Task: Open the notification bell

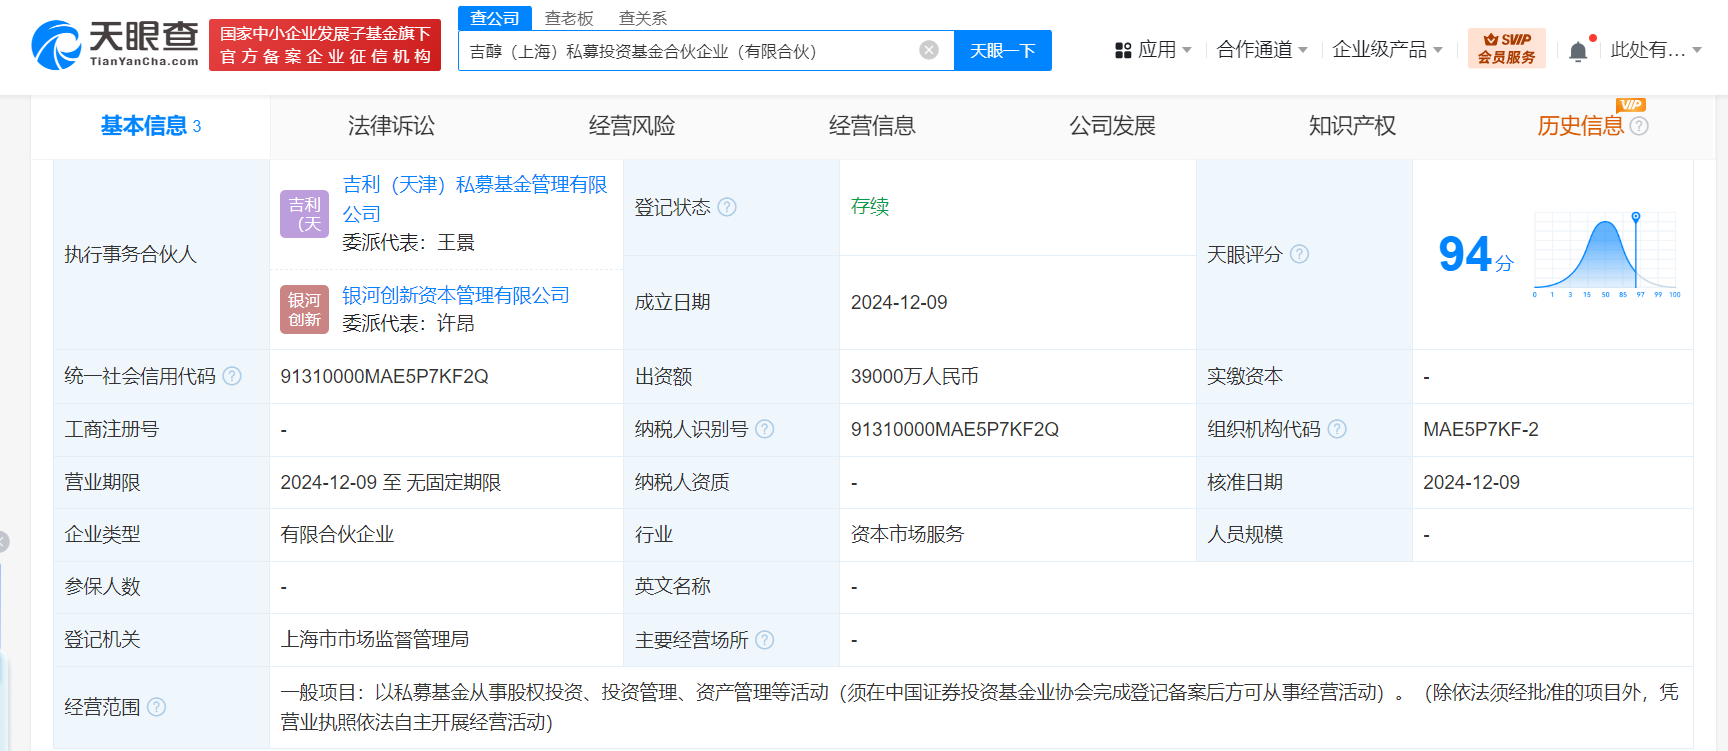Action: [x=1578, y=51]
